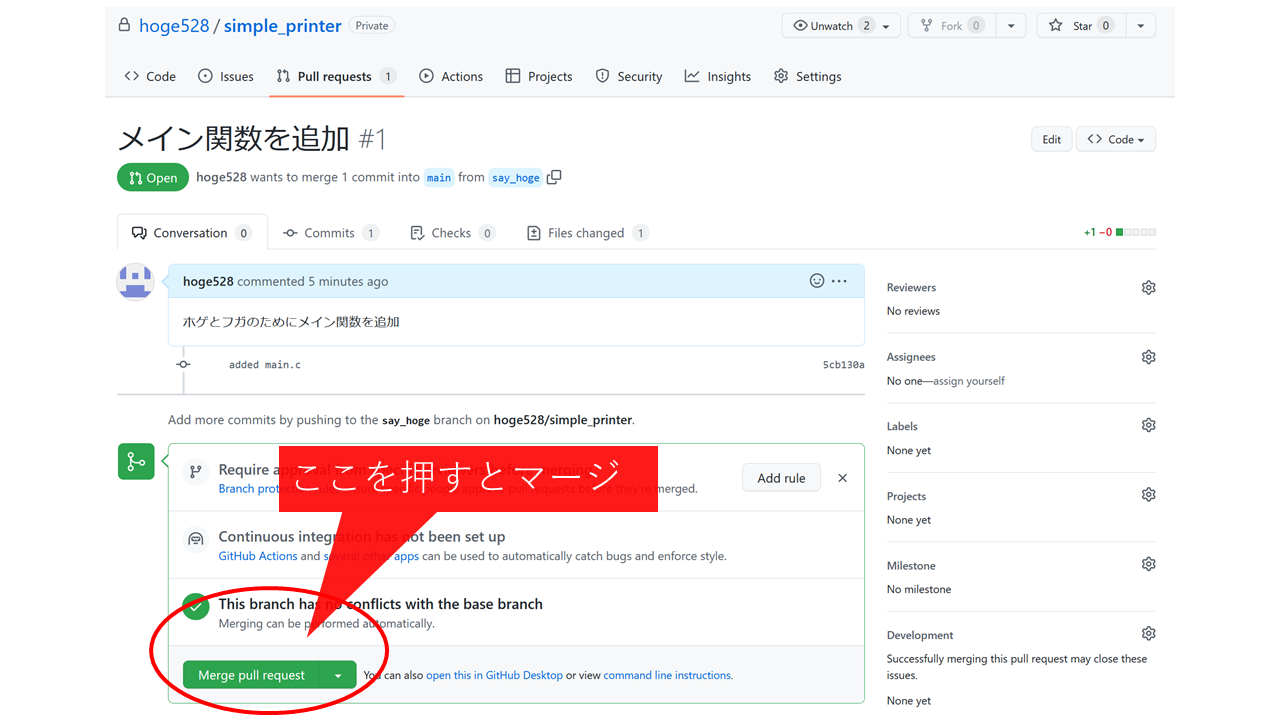
Task: Expand the Star lists dropdown arrow
Action: pyautogui.click(x=1140, y=26)
